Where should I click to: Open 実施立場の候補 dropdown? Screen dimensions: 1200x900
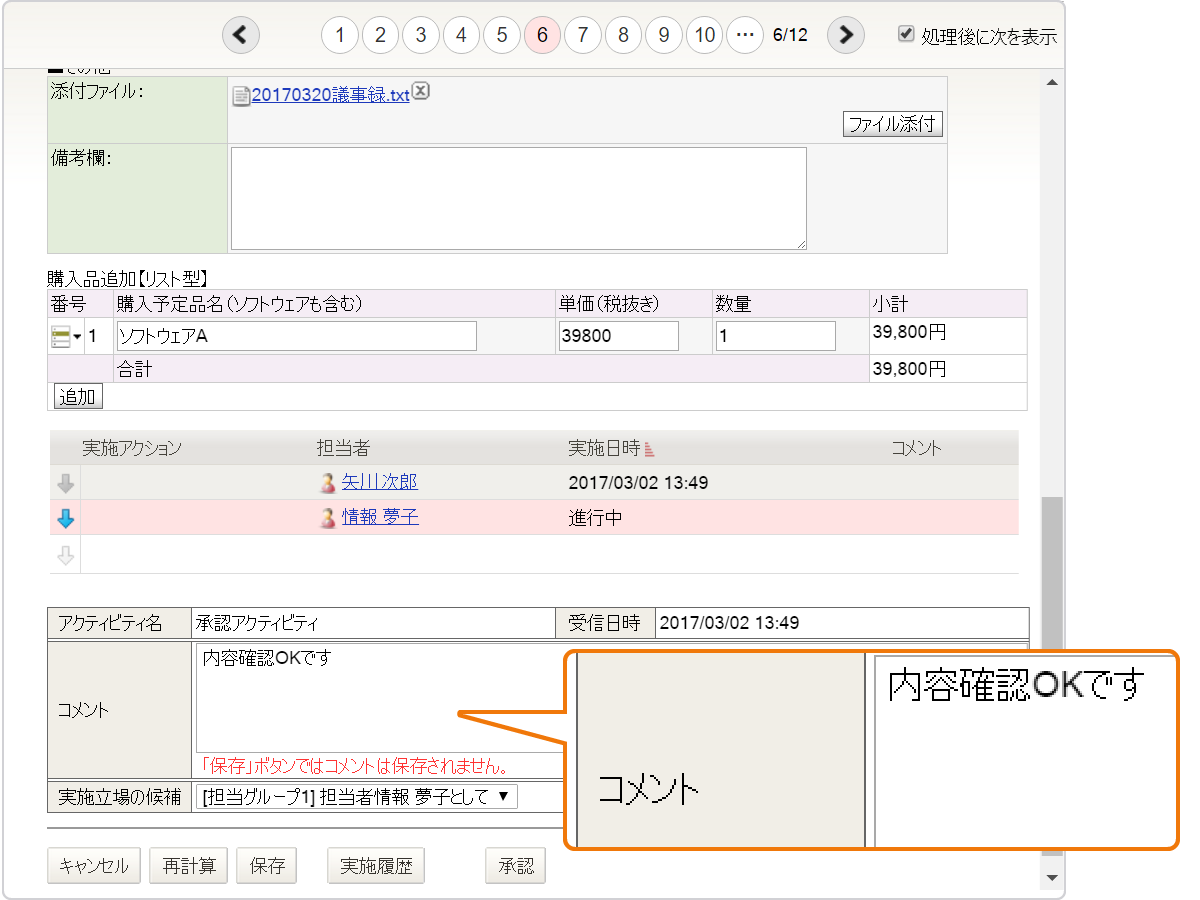pos(357,797)
